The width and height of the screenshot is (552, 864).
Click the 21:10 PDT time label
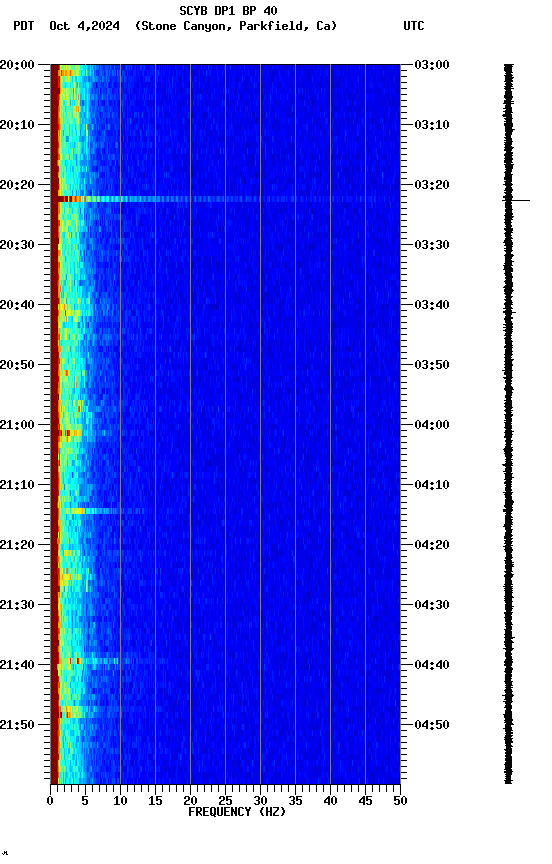pyautogui.click(x=17, y=485)
